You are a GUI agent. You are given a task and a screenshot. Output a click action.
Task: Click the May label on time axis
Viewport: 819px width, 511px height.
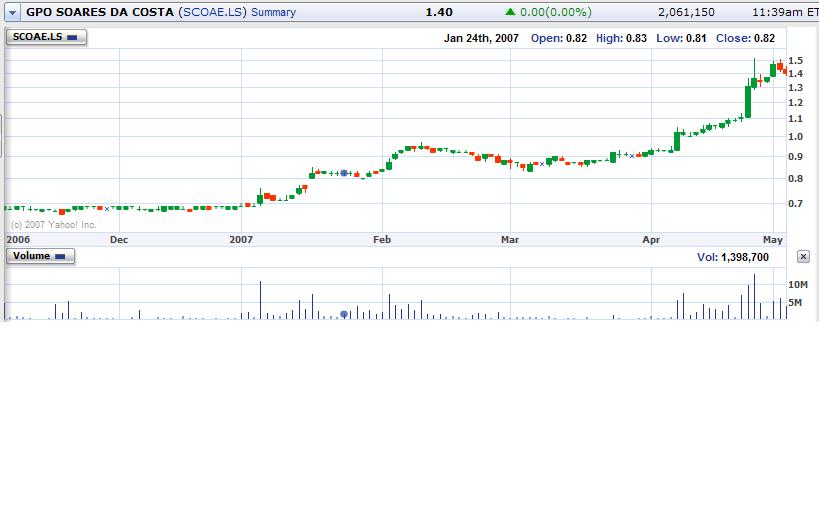[x=773, y=240]
